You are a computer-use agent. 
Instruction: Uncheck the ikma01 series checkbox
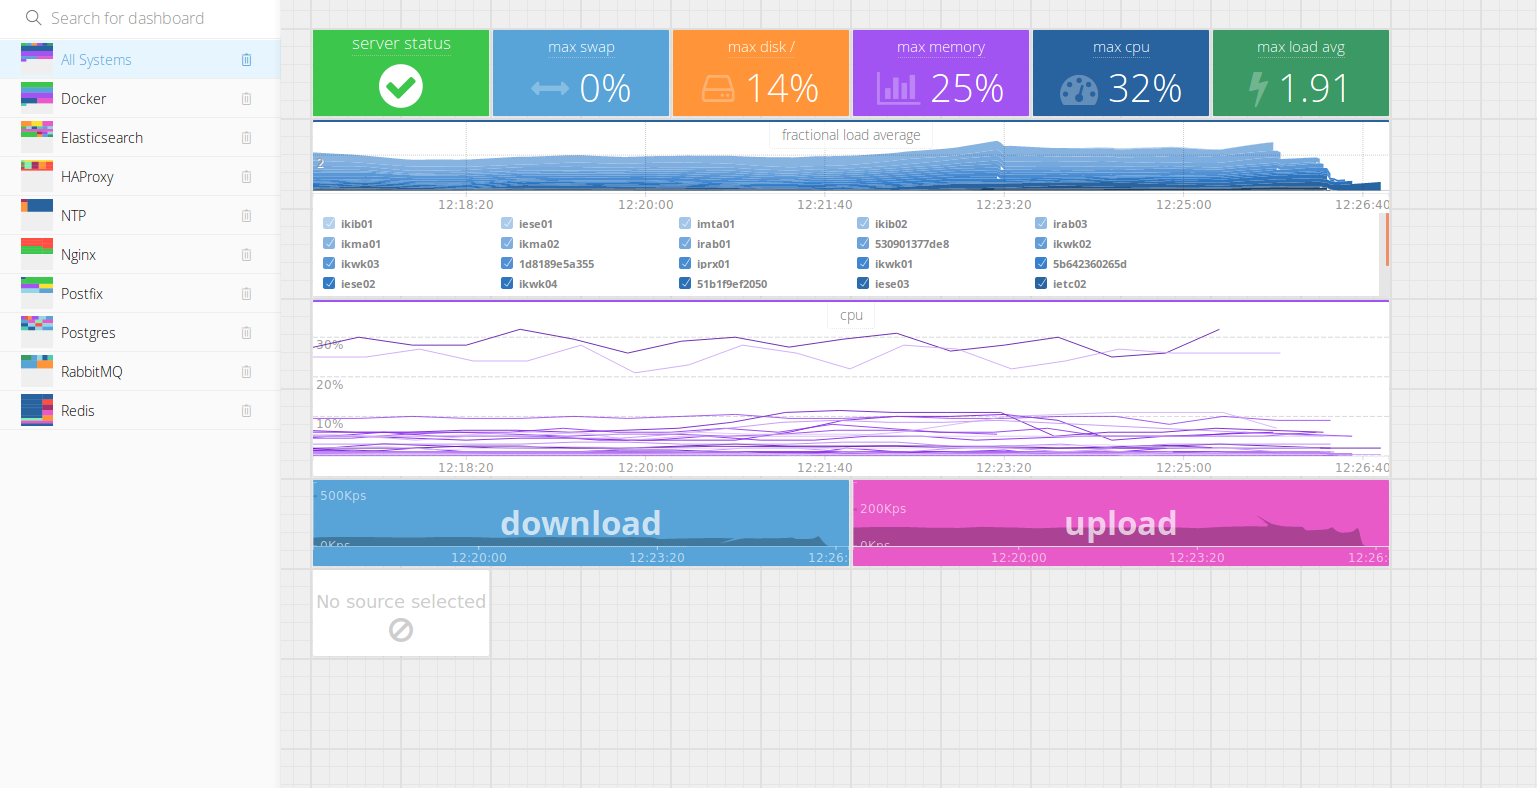[x=329, y=244]
